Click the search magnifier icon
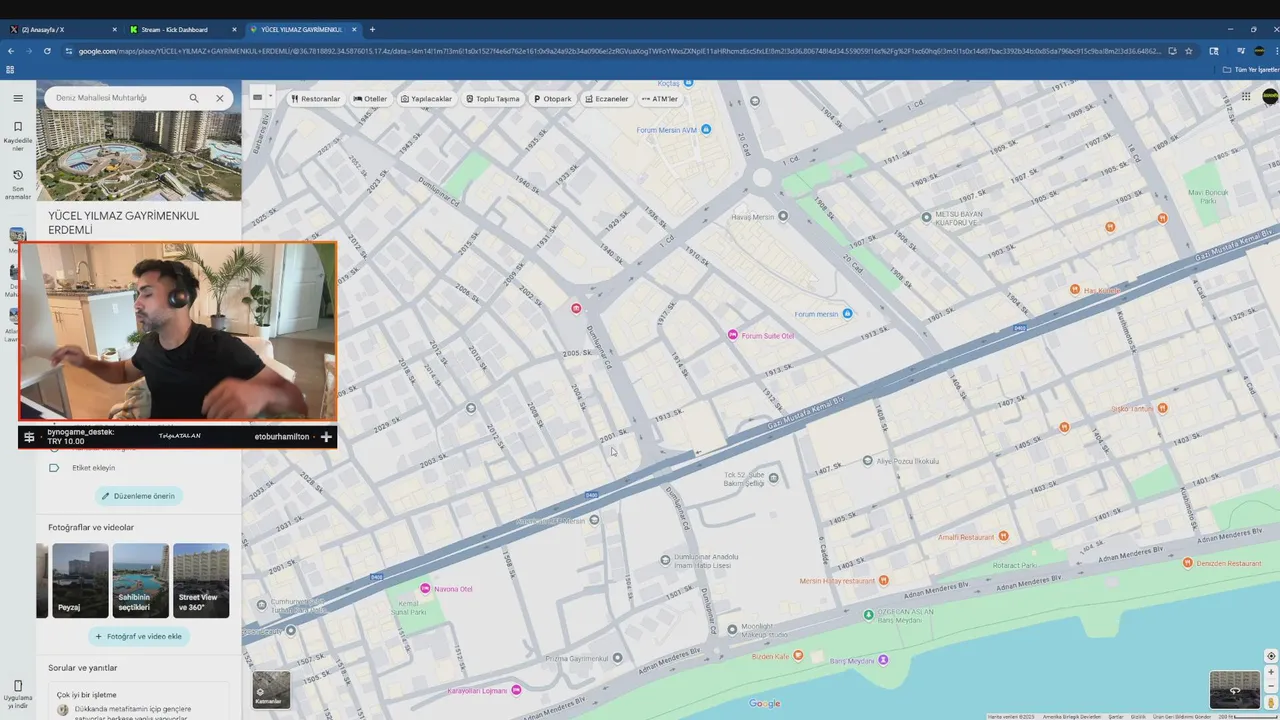The image size is (1280, 720). click(x=194, y=98)
